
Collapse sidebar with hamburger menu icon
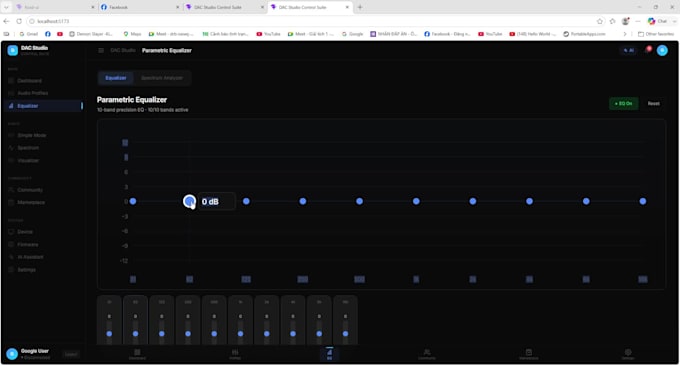tap(101, 50)
